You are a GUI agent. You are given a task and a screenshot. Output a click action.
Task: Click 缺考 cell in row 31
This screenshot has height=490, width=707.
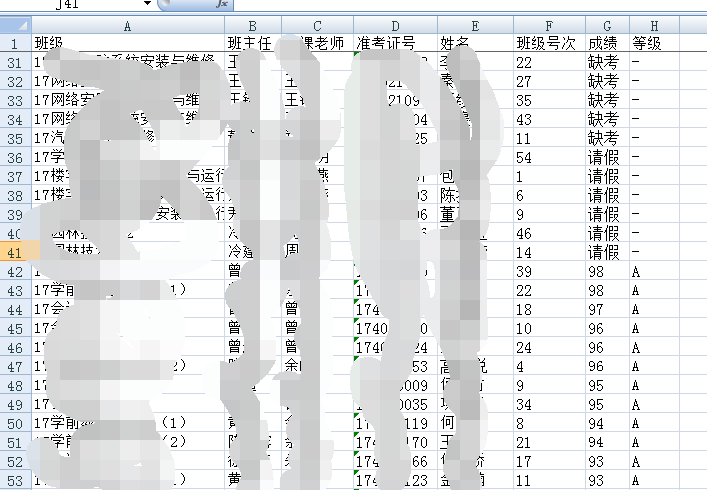pos(607,62)
